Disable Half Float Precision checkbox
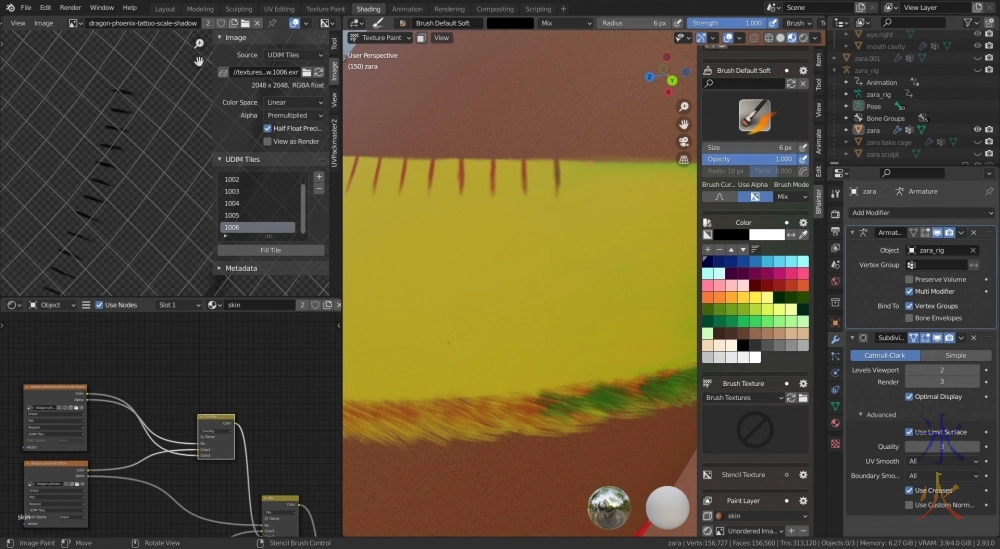This screenshot has width=1000, height=549. [x=267, y=128]
